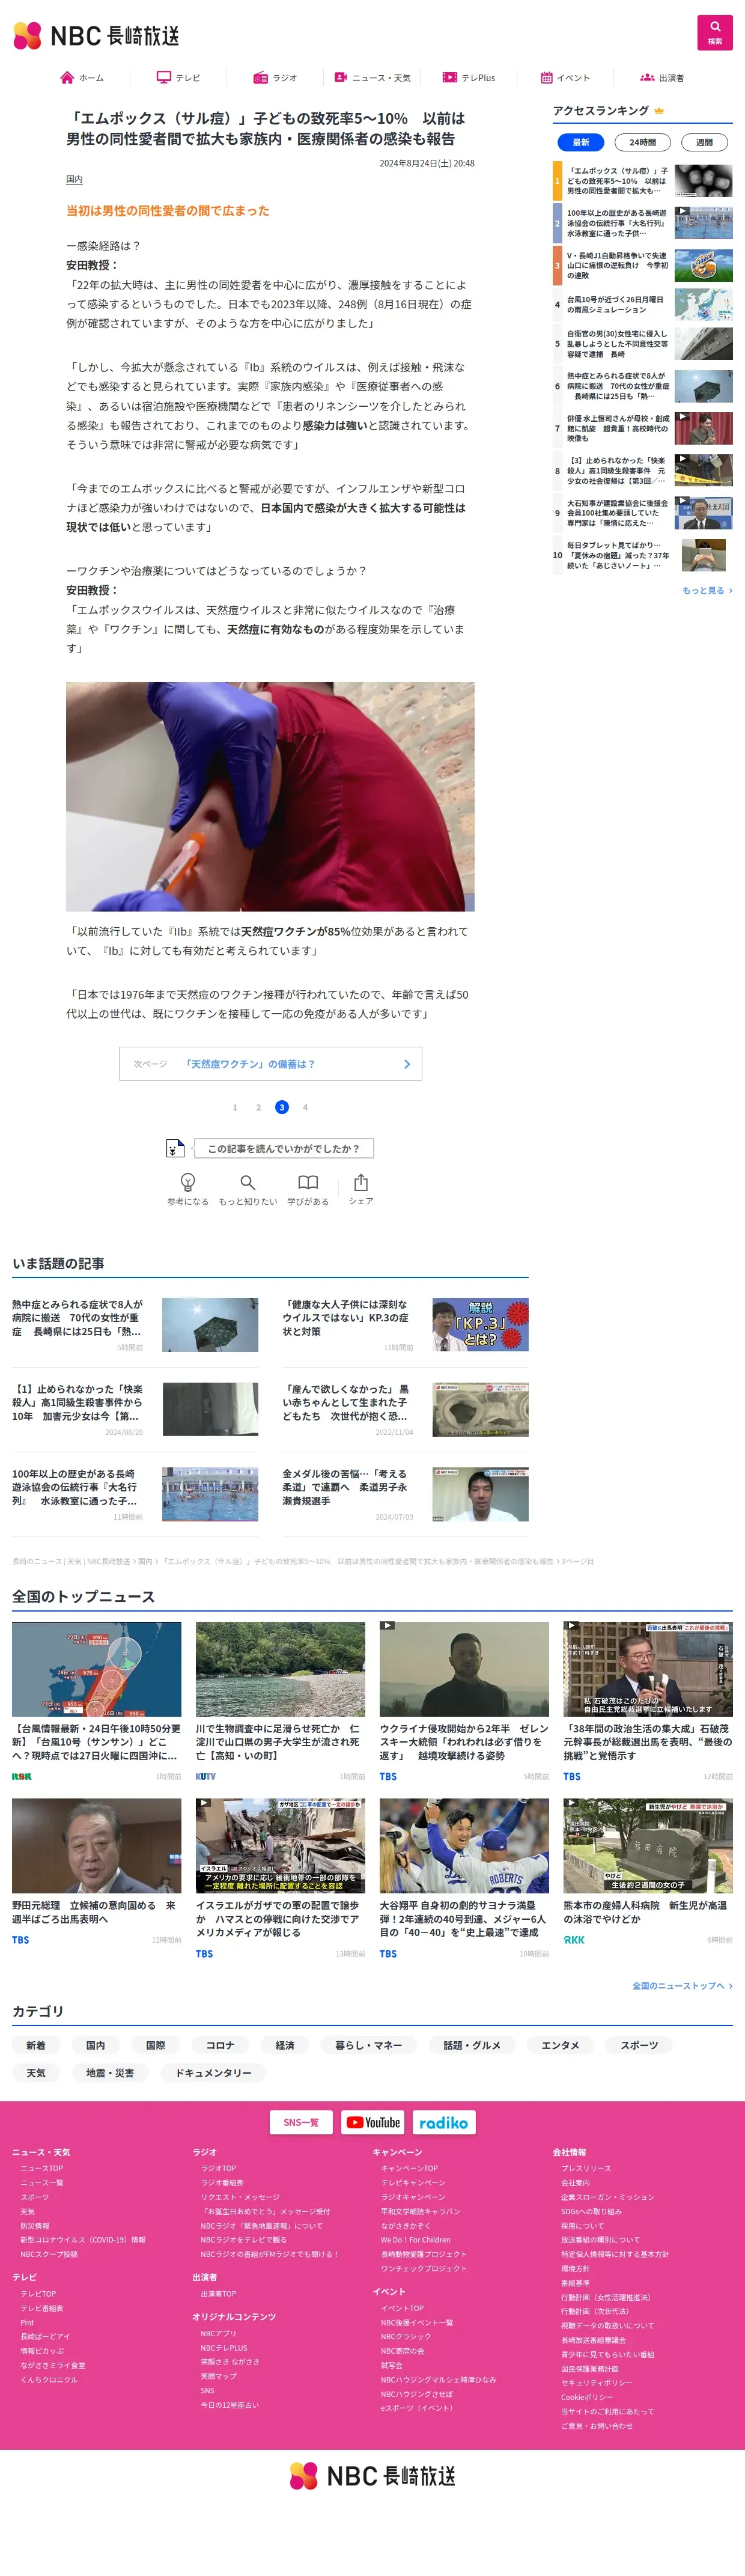Open テレPlus navigation item
Image resolution: width=745 pixels, height=2576 pixels.
(469, 78)
